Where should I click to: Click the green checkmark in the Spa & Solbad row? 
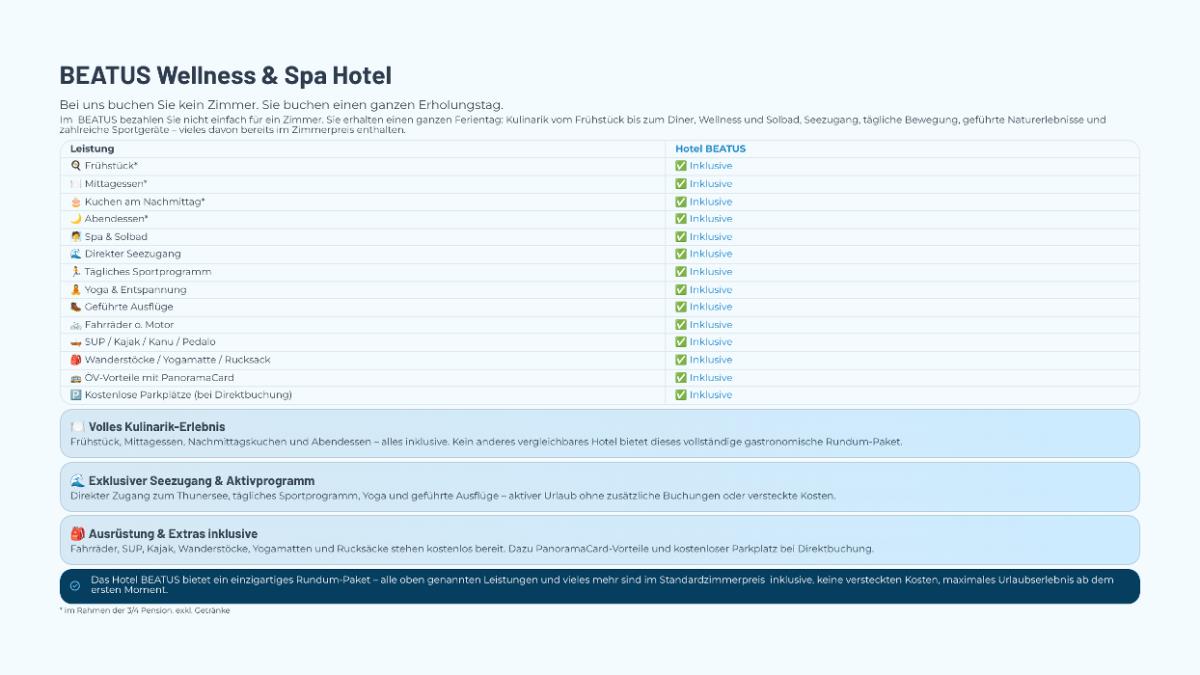click(681, 237)
